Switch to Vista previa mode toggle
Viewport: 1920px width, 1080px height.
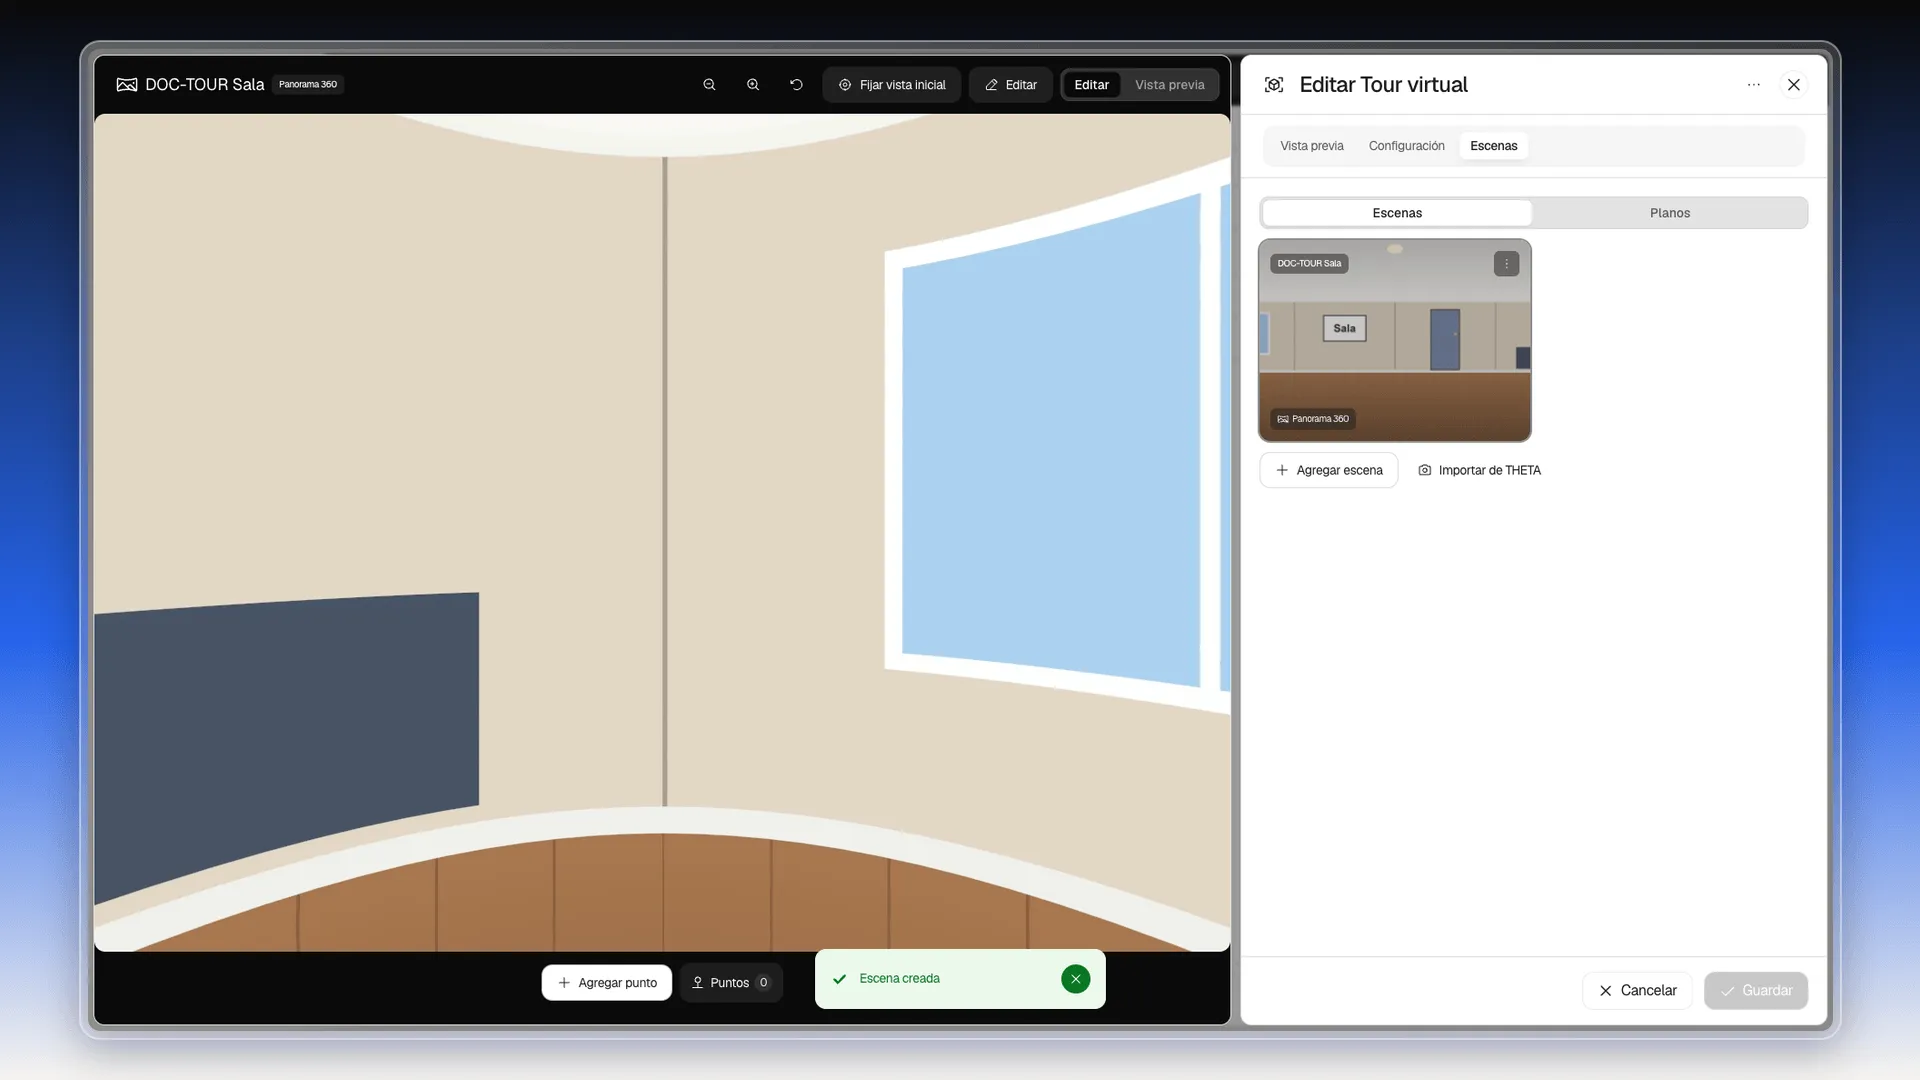pos(1169,85)
